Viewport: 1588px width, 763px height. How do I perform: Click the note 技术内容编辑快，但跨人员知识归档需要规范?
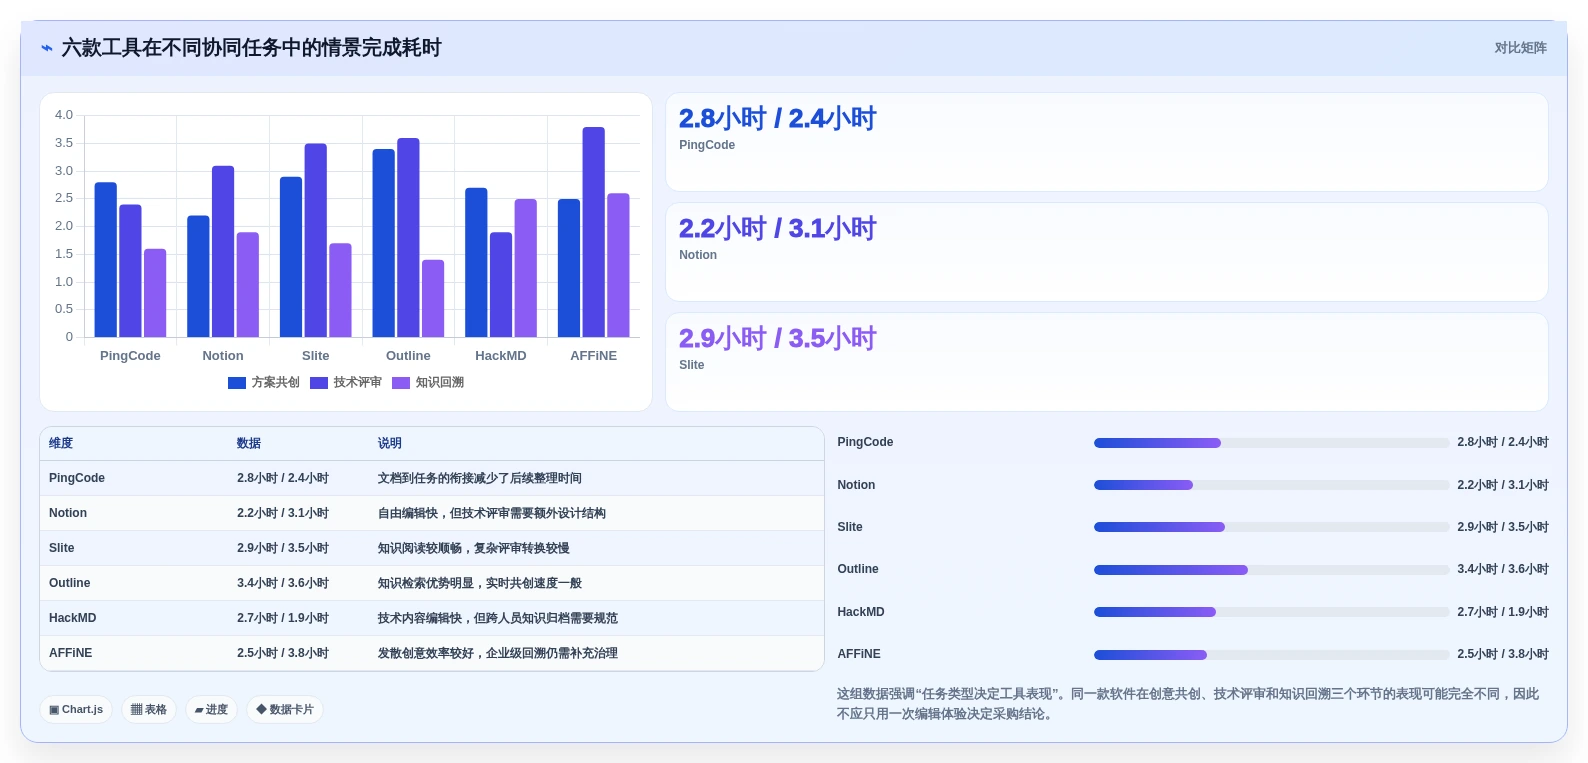(x=498, y=619)
